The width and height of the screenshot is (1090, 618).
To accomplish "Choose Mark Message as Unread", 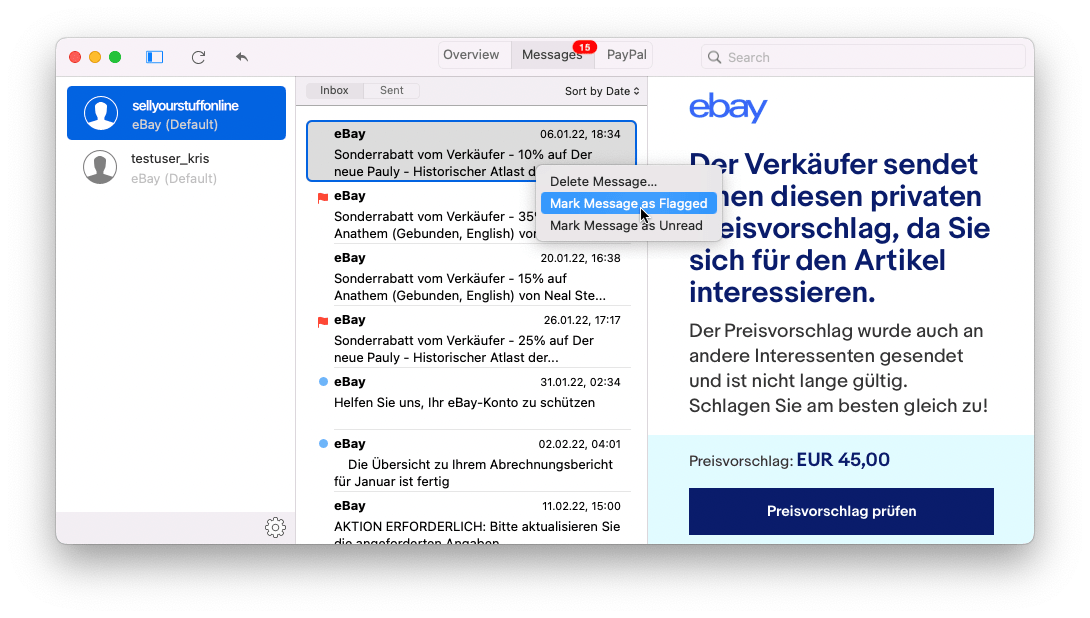I will pos(628,225).
